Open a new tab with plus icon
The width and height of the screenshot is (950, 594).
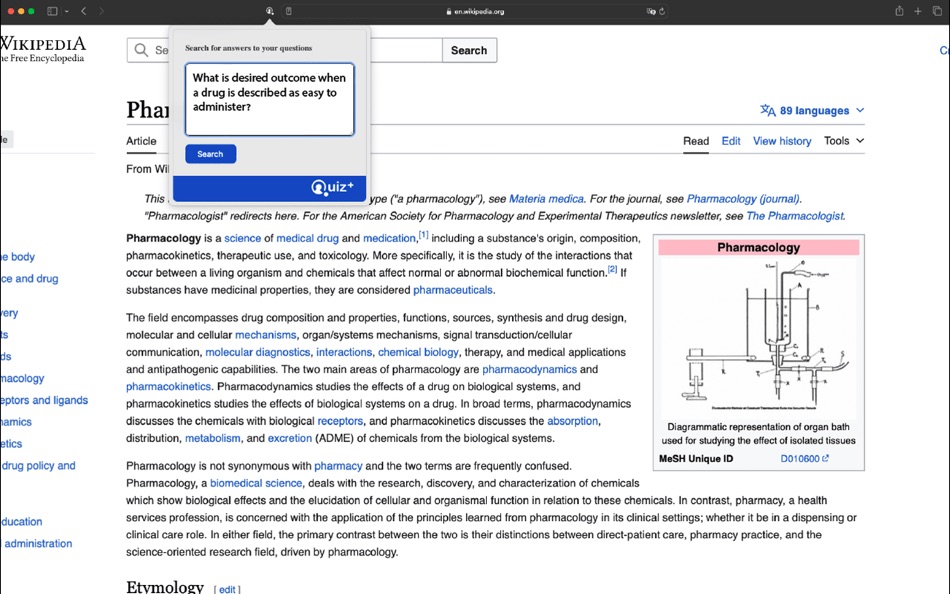point(918,11)
